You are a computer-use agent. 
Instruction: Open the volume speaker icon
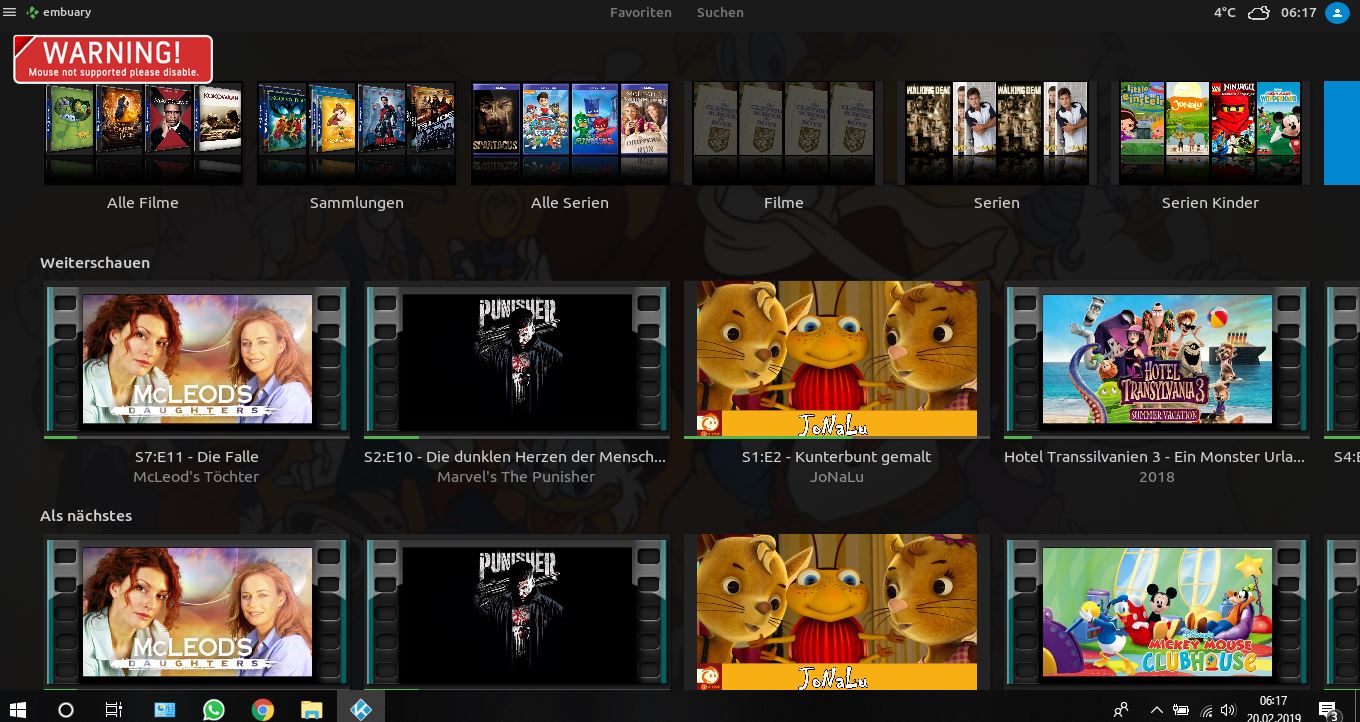pos(1229,710)
